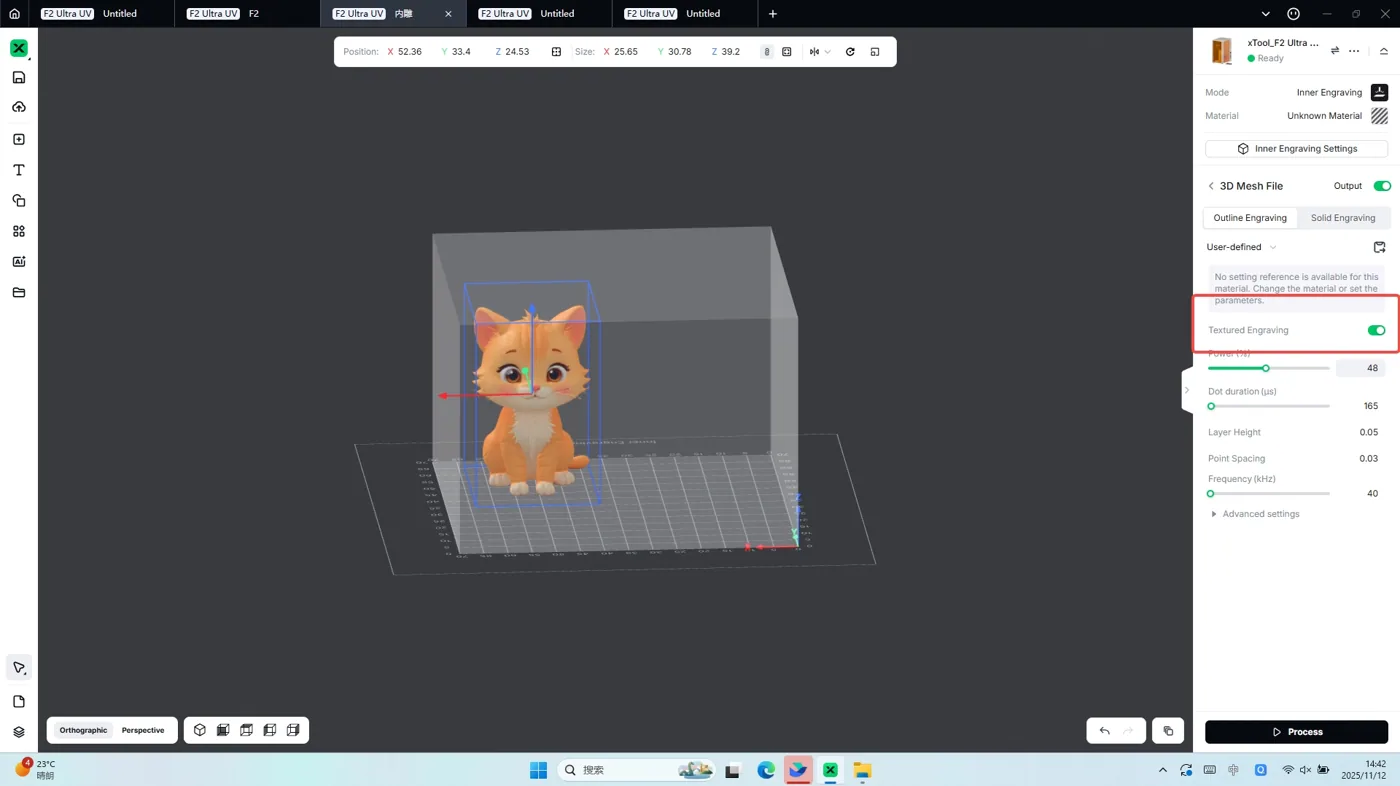Open the Windows Start menu
This screenshot has height=786, width=1400.
[x=538, y=770]
